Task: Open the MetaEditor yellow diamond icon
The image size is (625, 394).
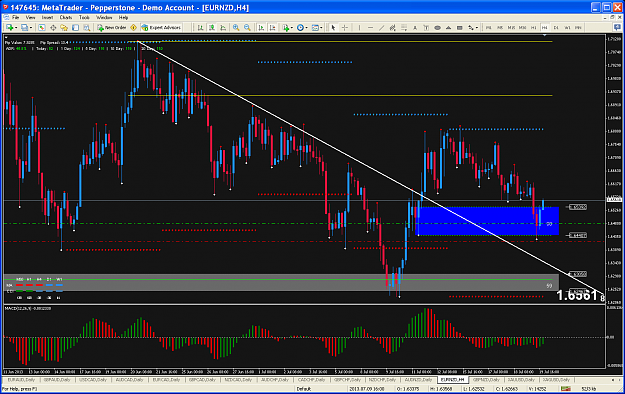Action: point(134,28)
